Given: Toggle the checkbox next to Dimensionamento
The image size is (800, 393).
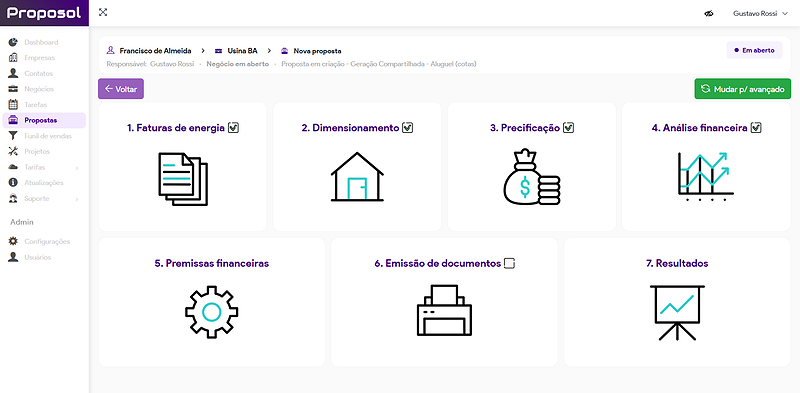Looking at the screenshot, I should coord(408,128).
